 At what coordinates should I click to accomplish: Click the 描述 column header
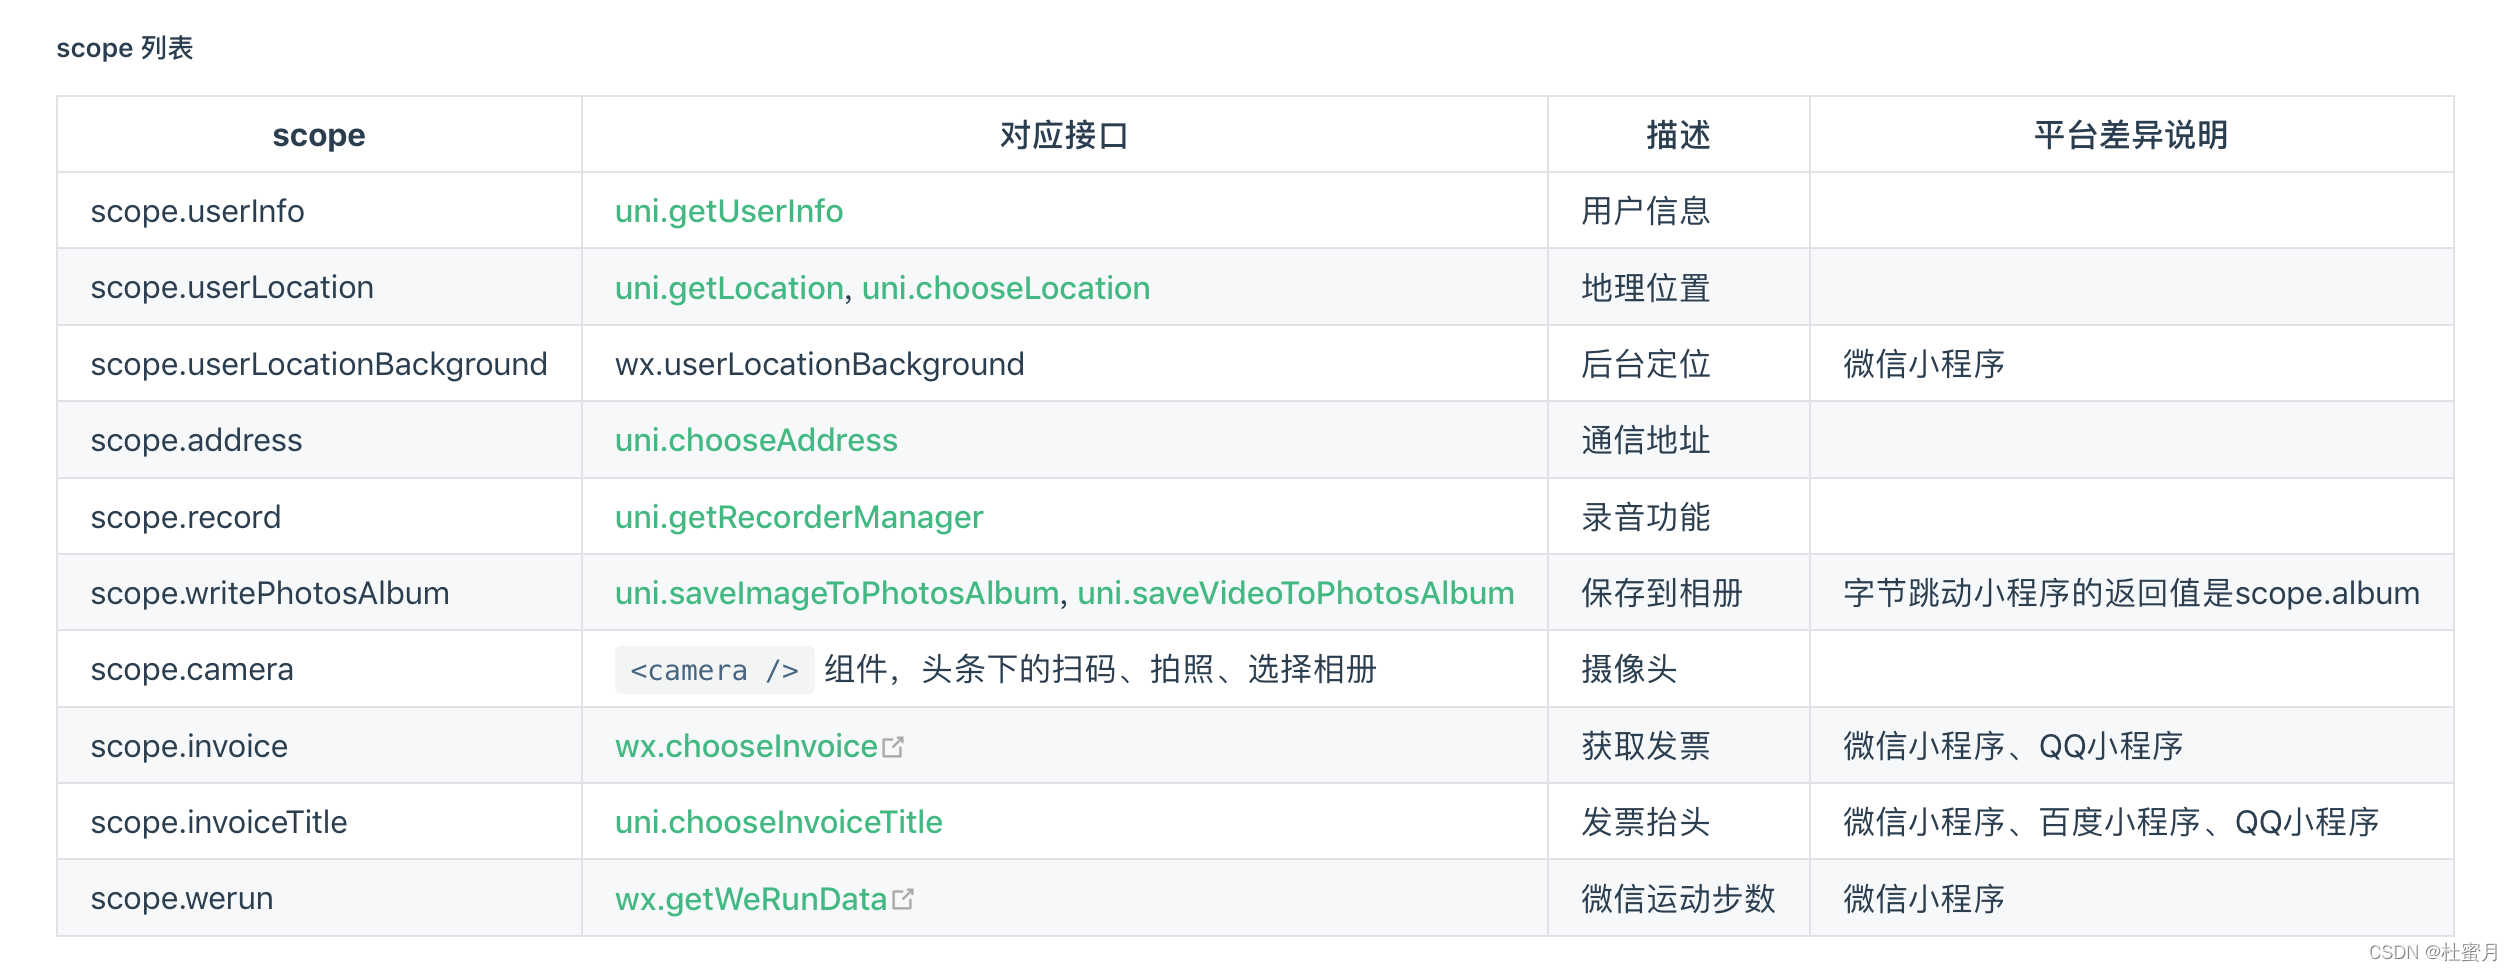[x=1678, y=135]
